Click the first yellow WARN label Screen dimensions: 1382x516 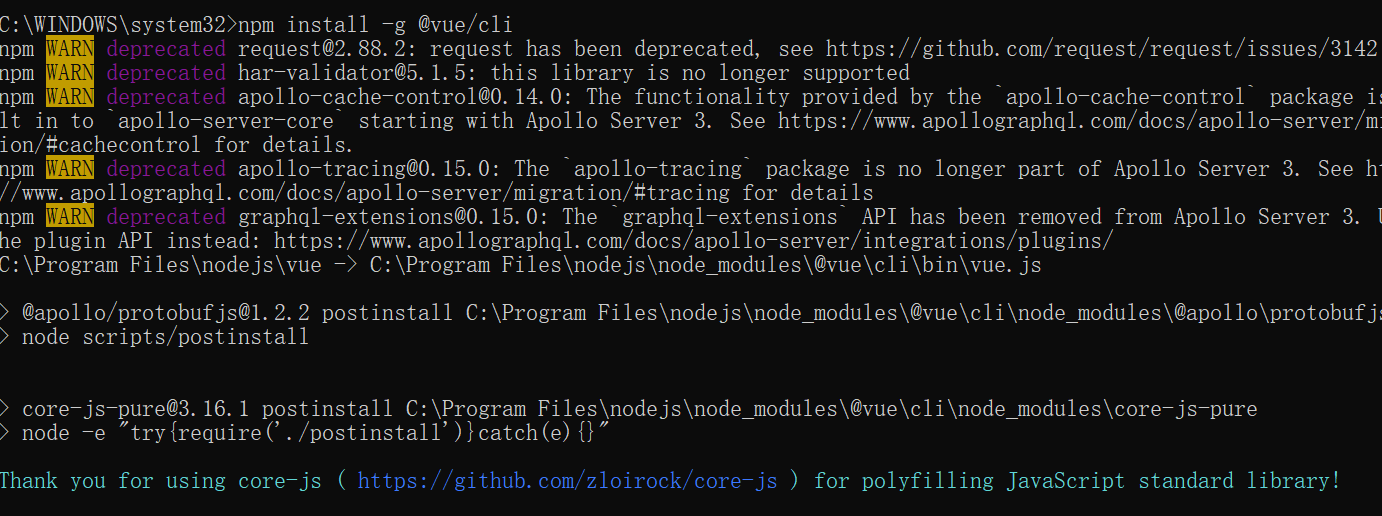point(70,49)
